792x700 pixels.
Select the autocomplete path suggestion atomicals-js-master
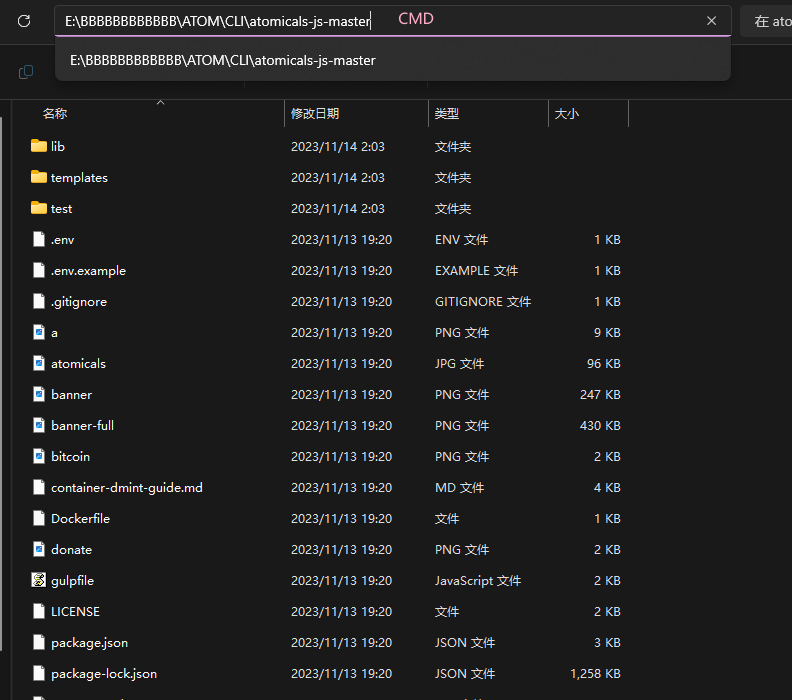tap(223, 60)
